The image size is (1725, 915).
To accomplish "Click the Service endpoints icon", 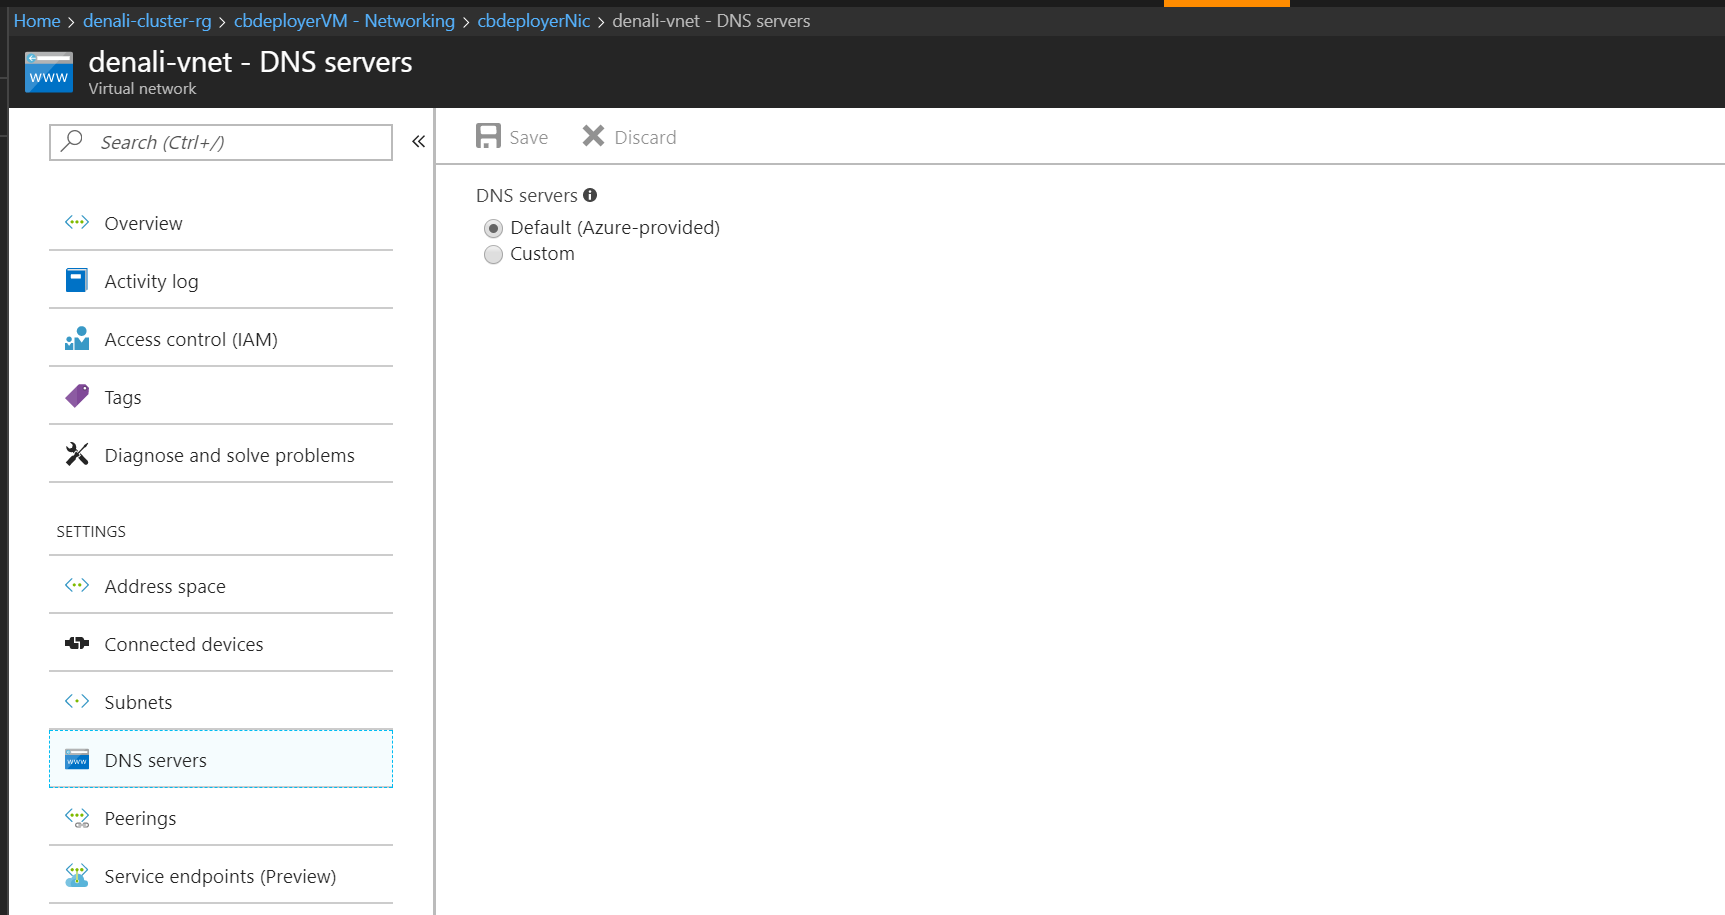I will (77, 875).
